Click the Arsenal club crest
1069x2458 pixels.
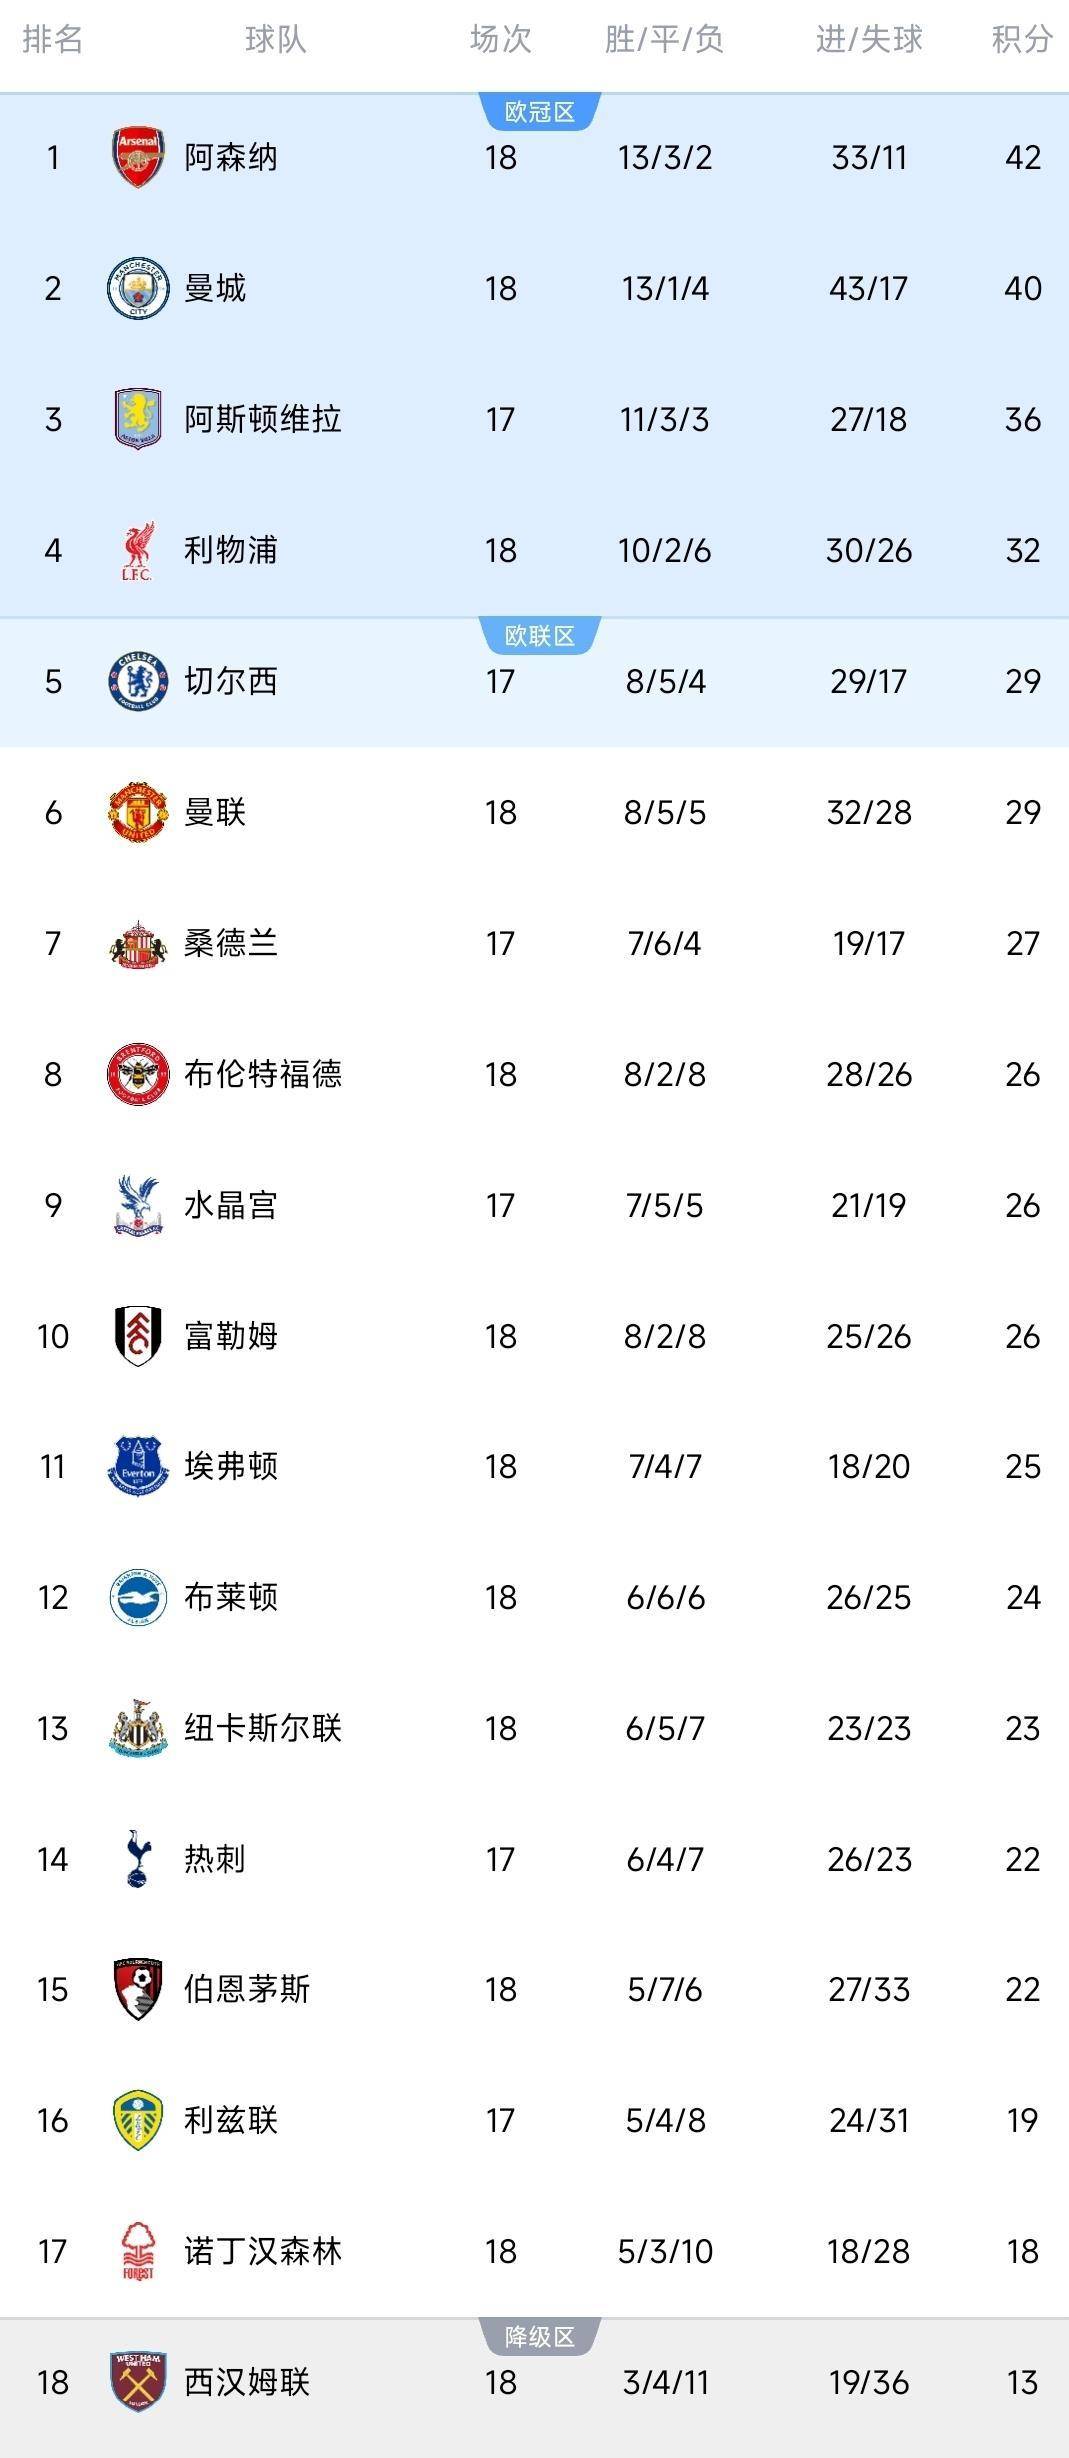pyautogui.click(x=139, y=156)
